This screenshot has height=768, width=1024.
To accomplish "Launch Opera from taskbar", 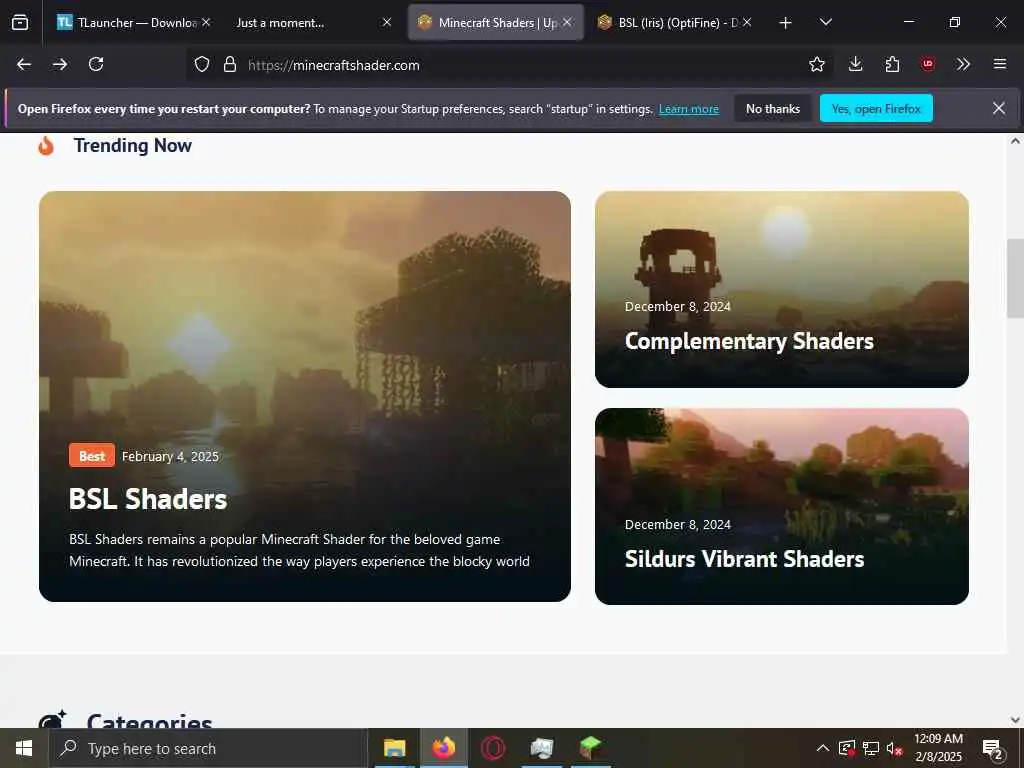I will coord(492,748).
